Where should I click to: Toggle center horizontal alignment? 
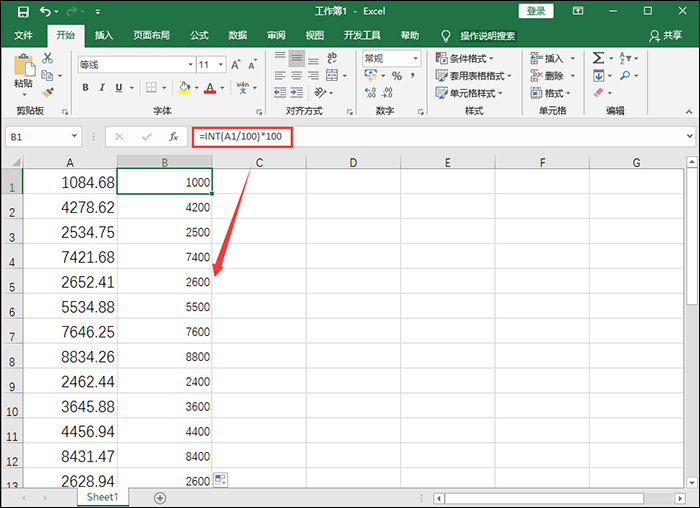[x=297, y=75]
